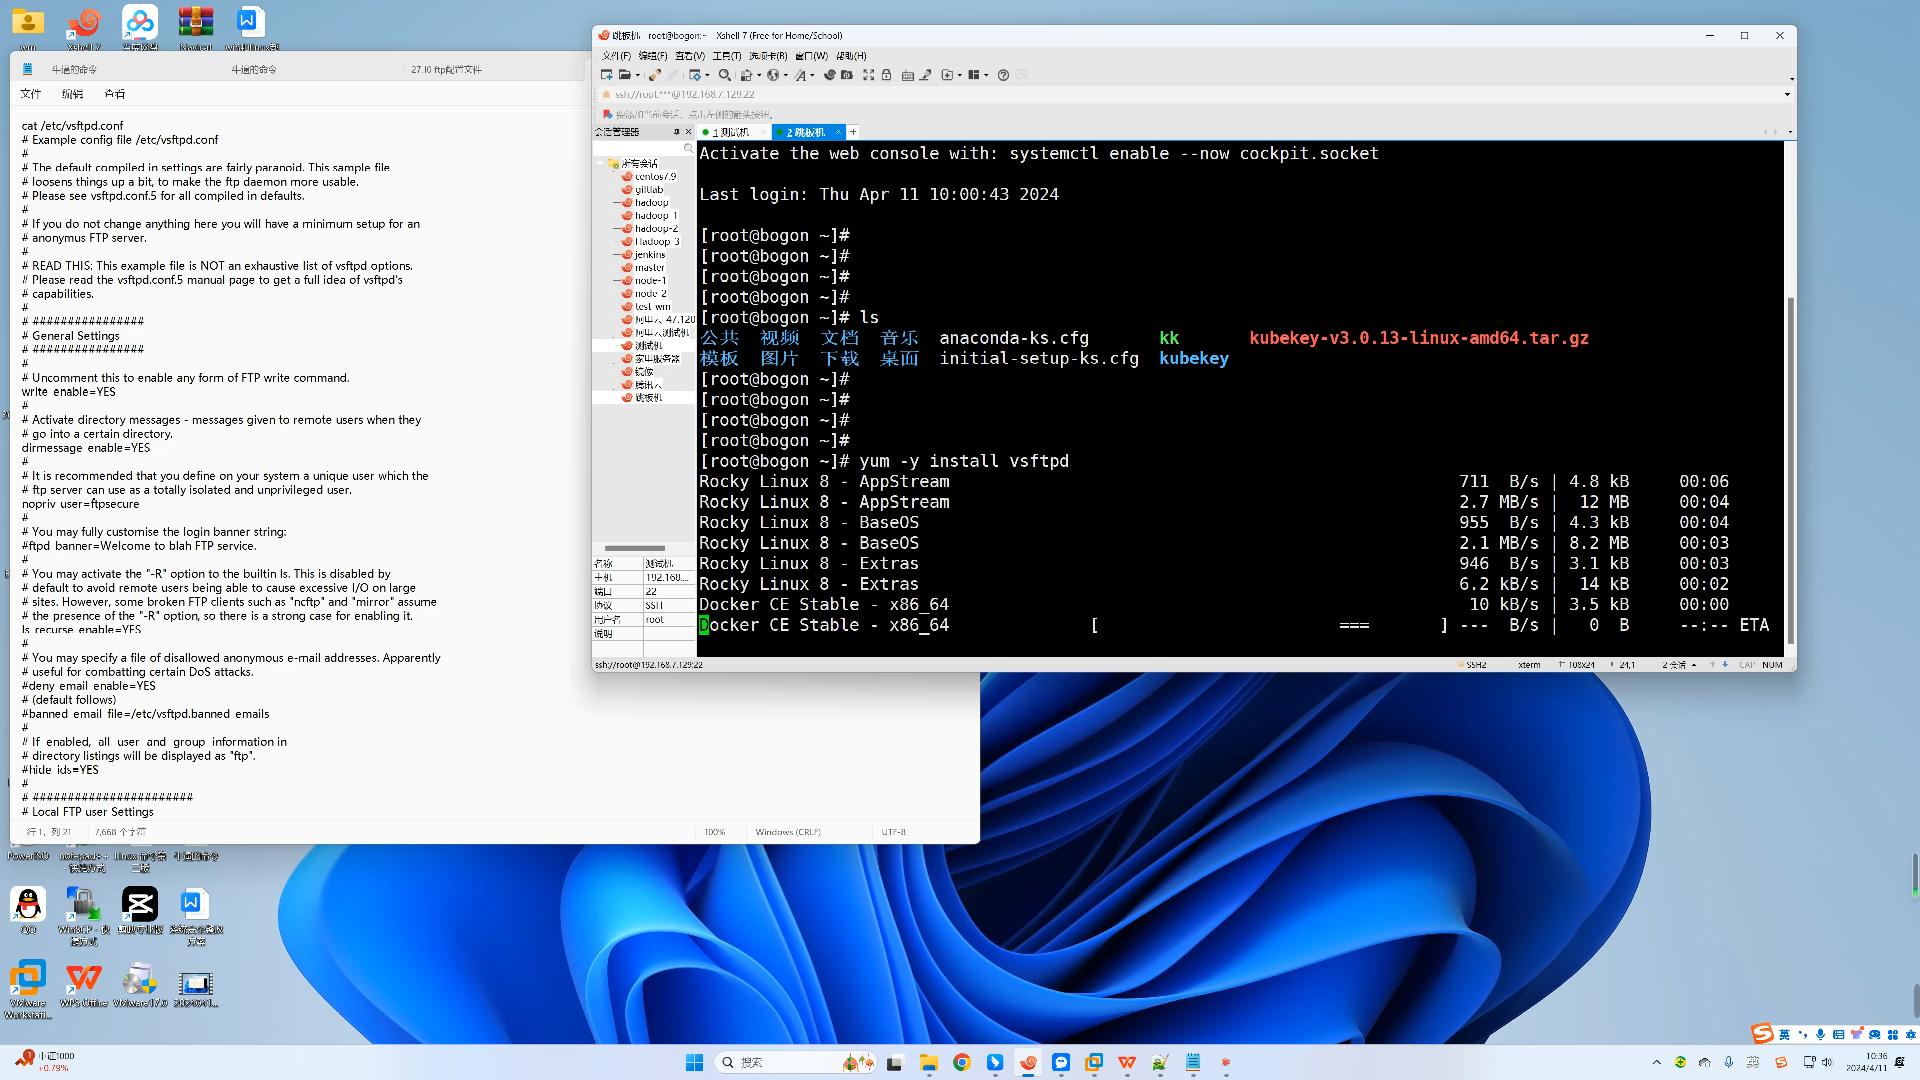Open the Windows Start button on taskbar

pos(694,1063)
